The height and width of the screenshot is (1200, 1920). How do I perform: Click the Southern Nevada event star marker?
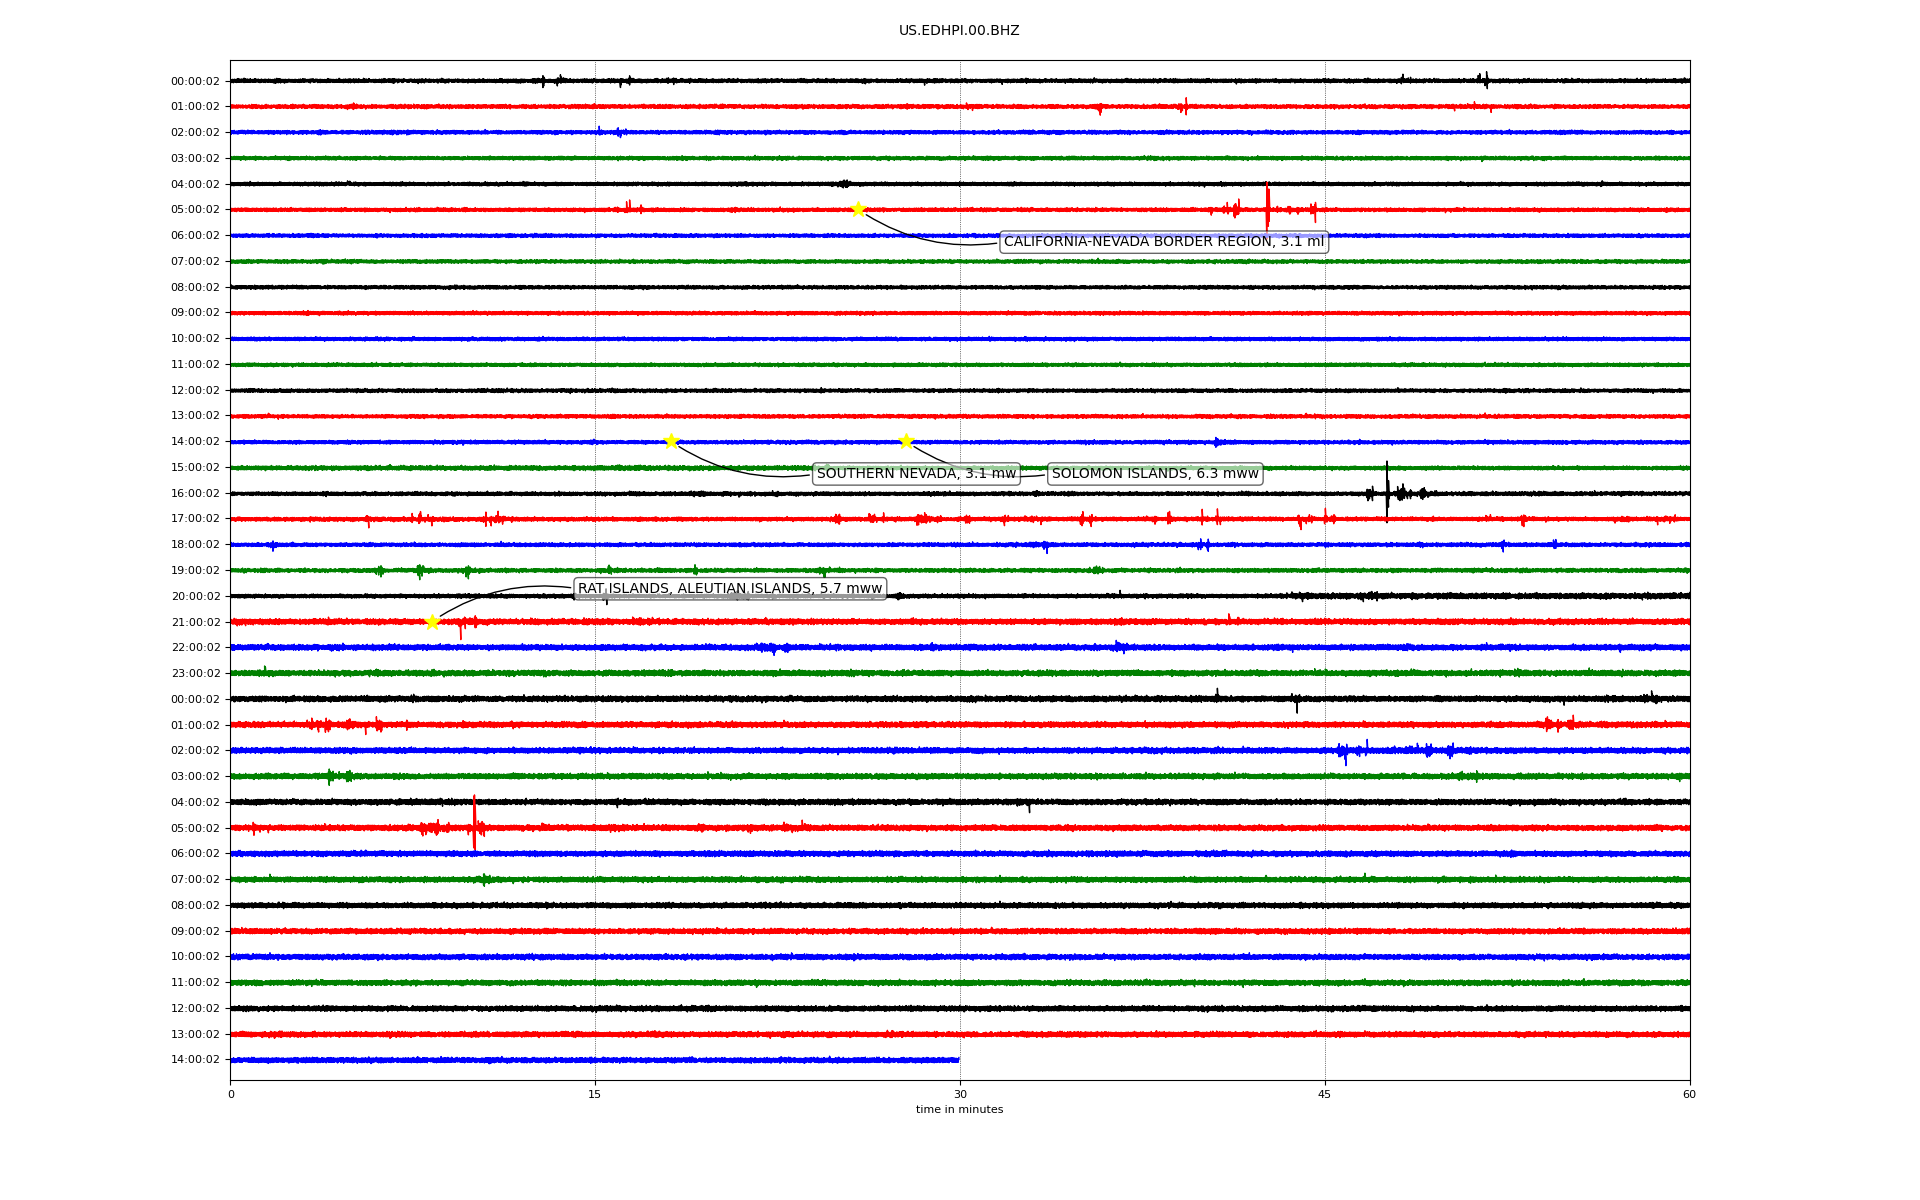671,441
